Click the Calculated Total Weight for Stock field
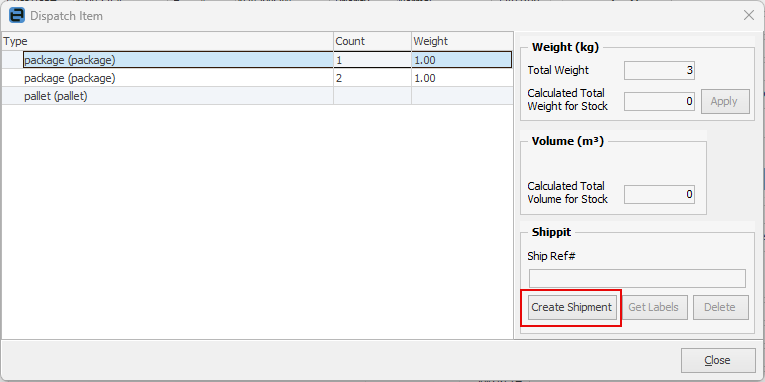 pyautogui.click(x=659, y=101)
